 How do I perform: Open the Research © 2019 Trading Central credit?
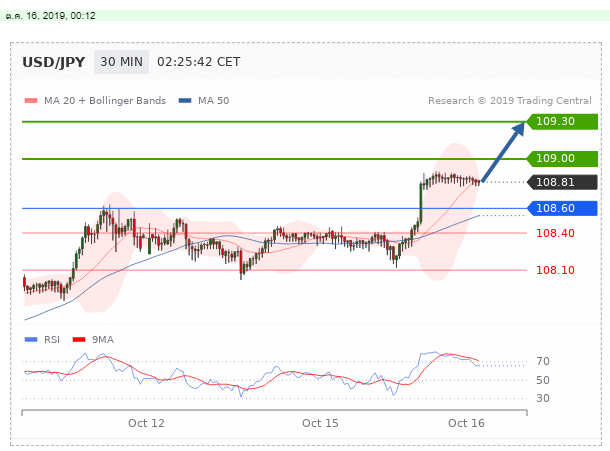click(x=511, y=101)
